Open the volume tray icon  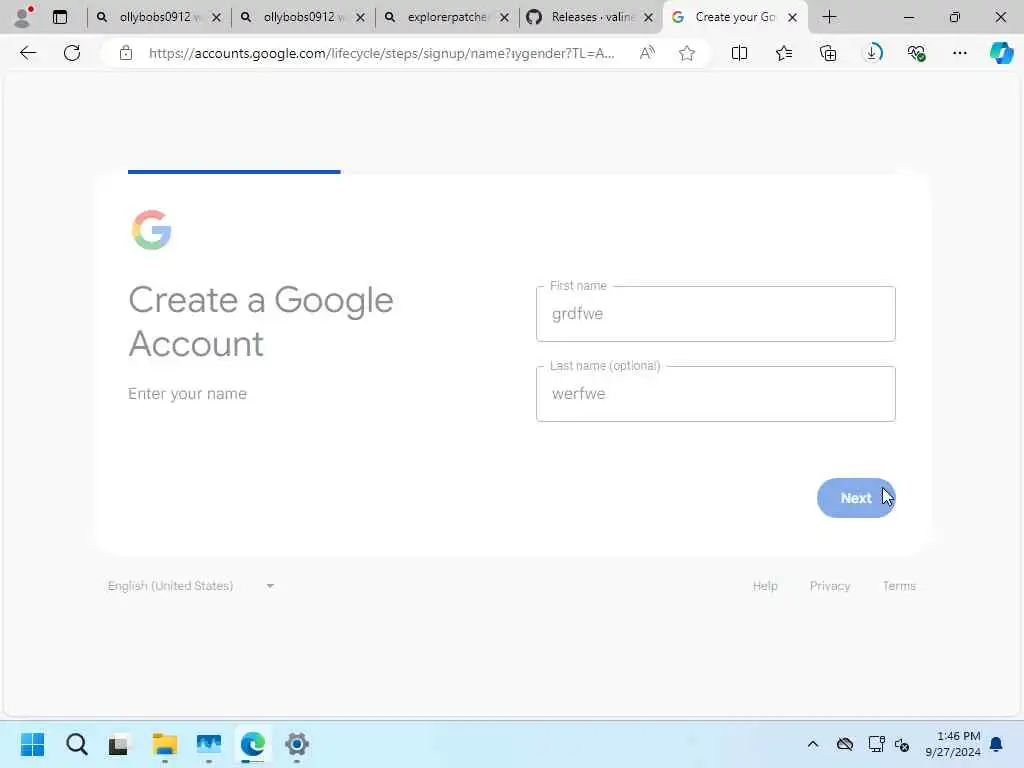(902, 744)
